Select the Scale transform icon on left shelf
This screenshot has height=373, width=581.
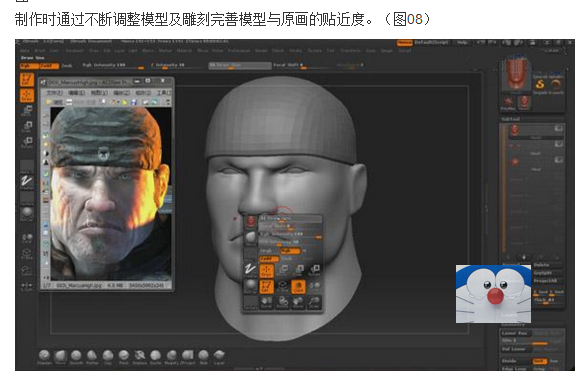27,126
